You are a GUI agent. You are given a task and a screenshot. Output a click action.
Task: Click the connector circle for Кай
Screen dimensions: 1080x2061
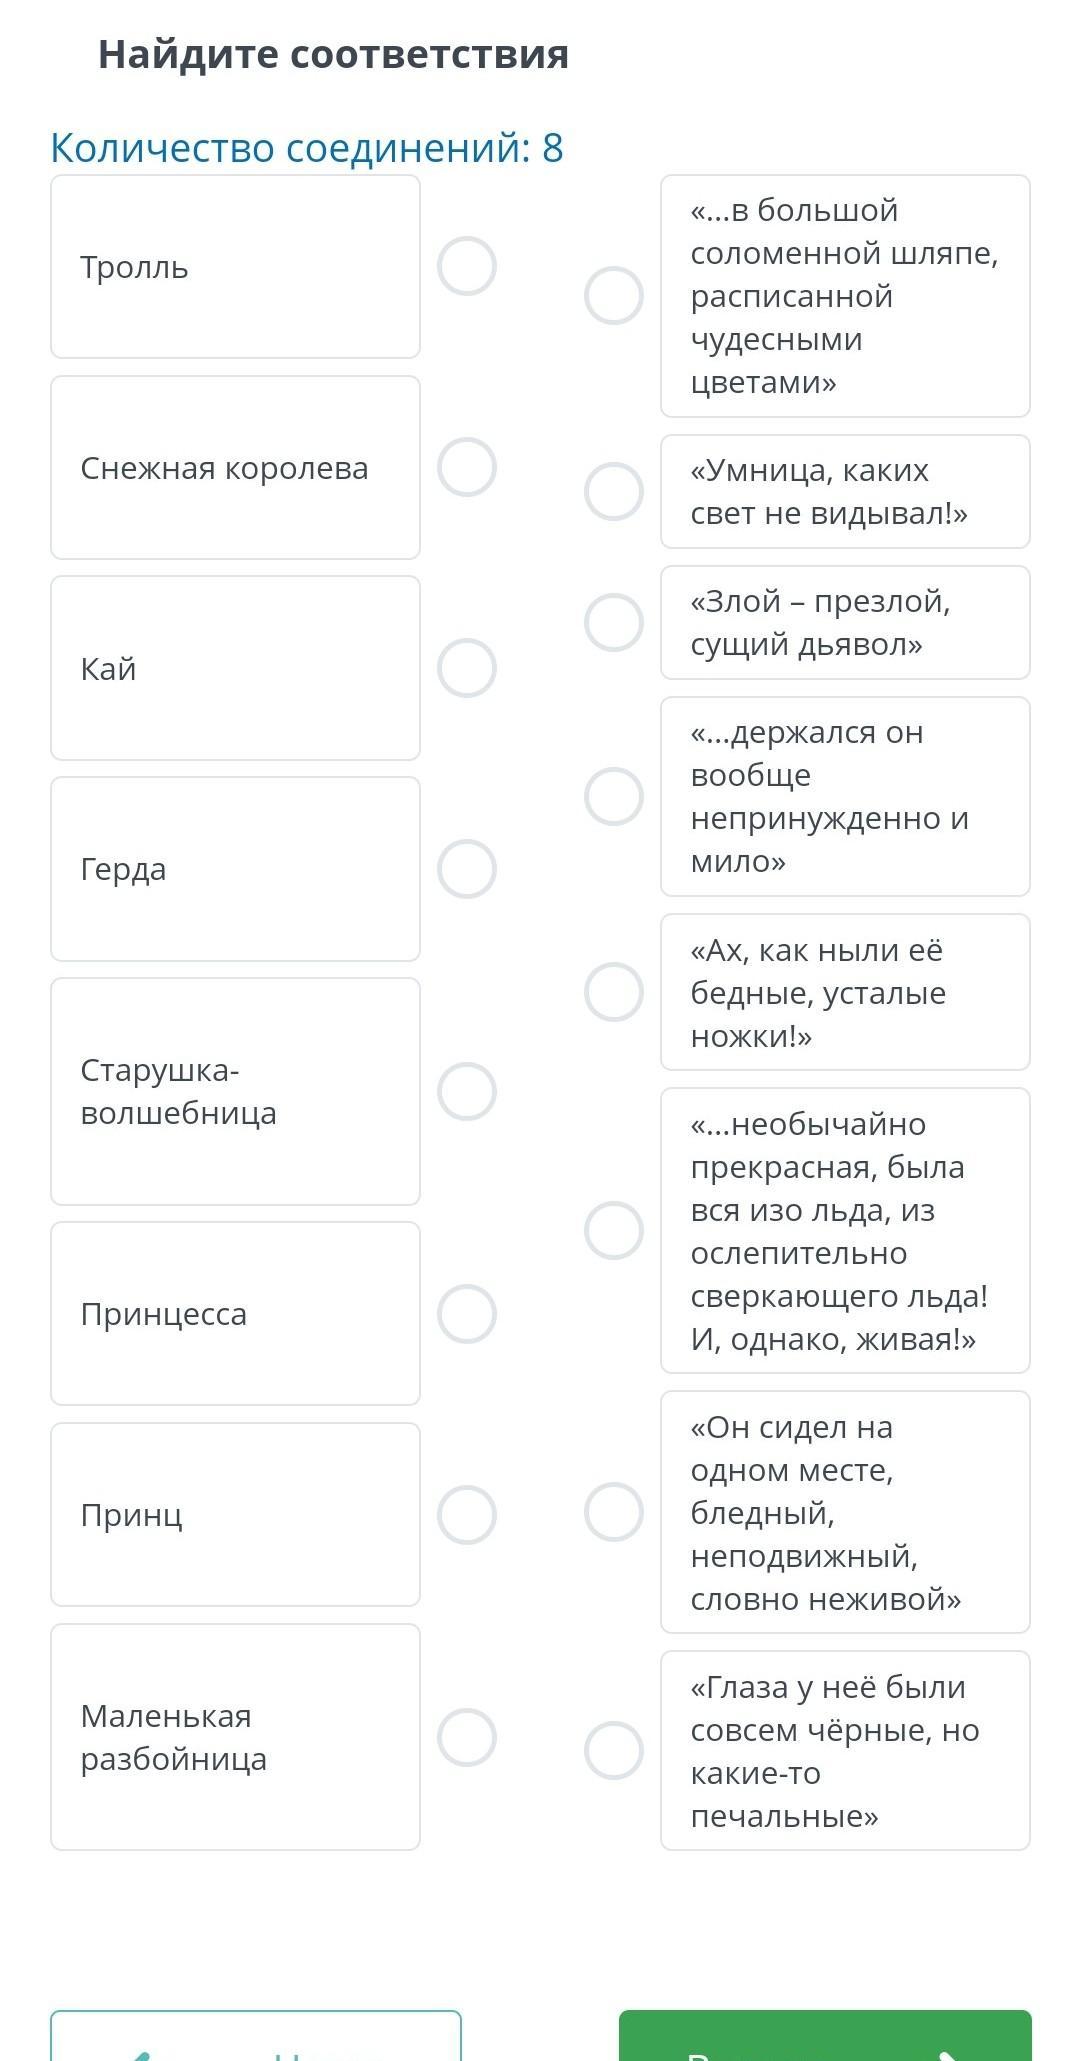pos(467,668)
